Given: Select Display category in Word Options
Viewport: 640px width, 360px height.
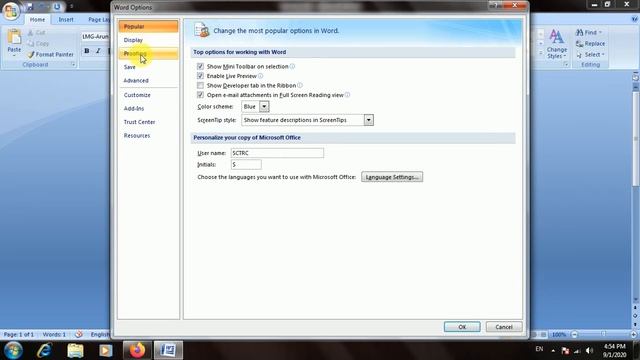Looking at the screenshot, I should [x=149, y=40].
